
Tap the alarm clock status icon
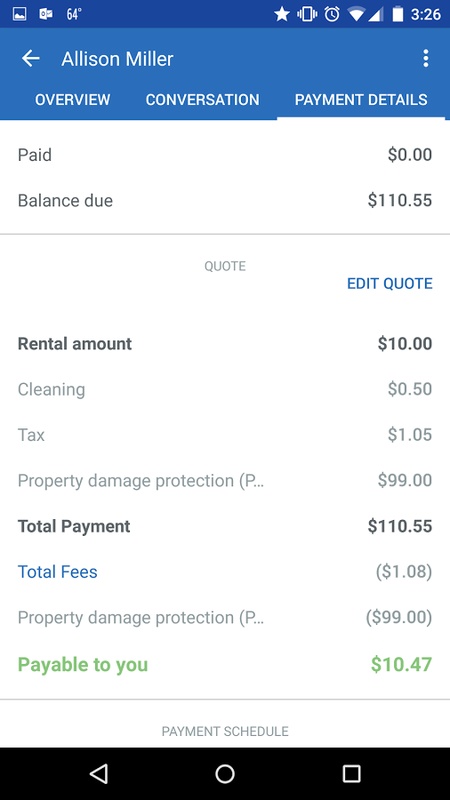click(x=332, y=14)
